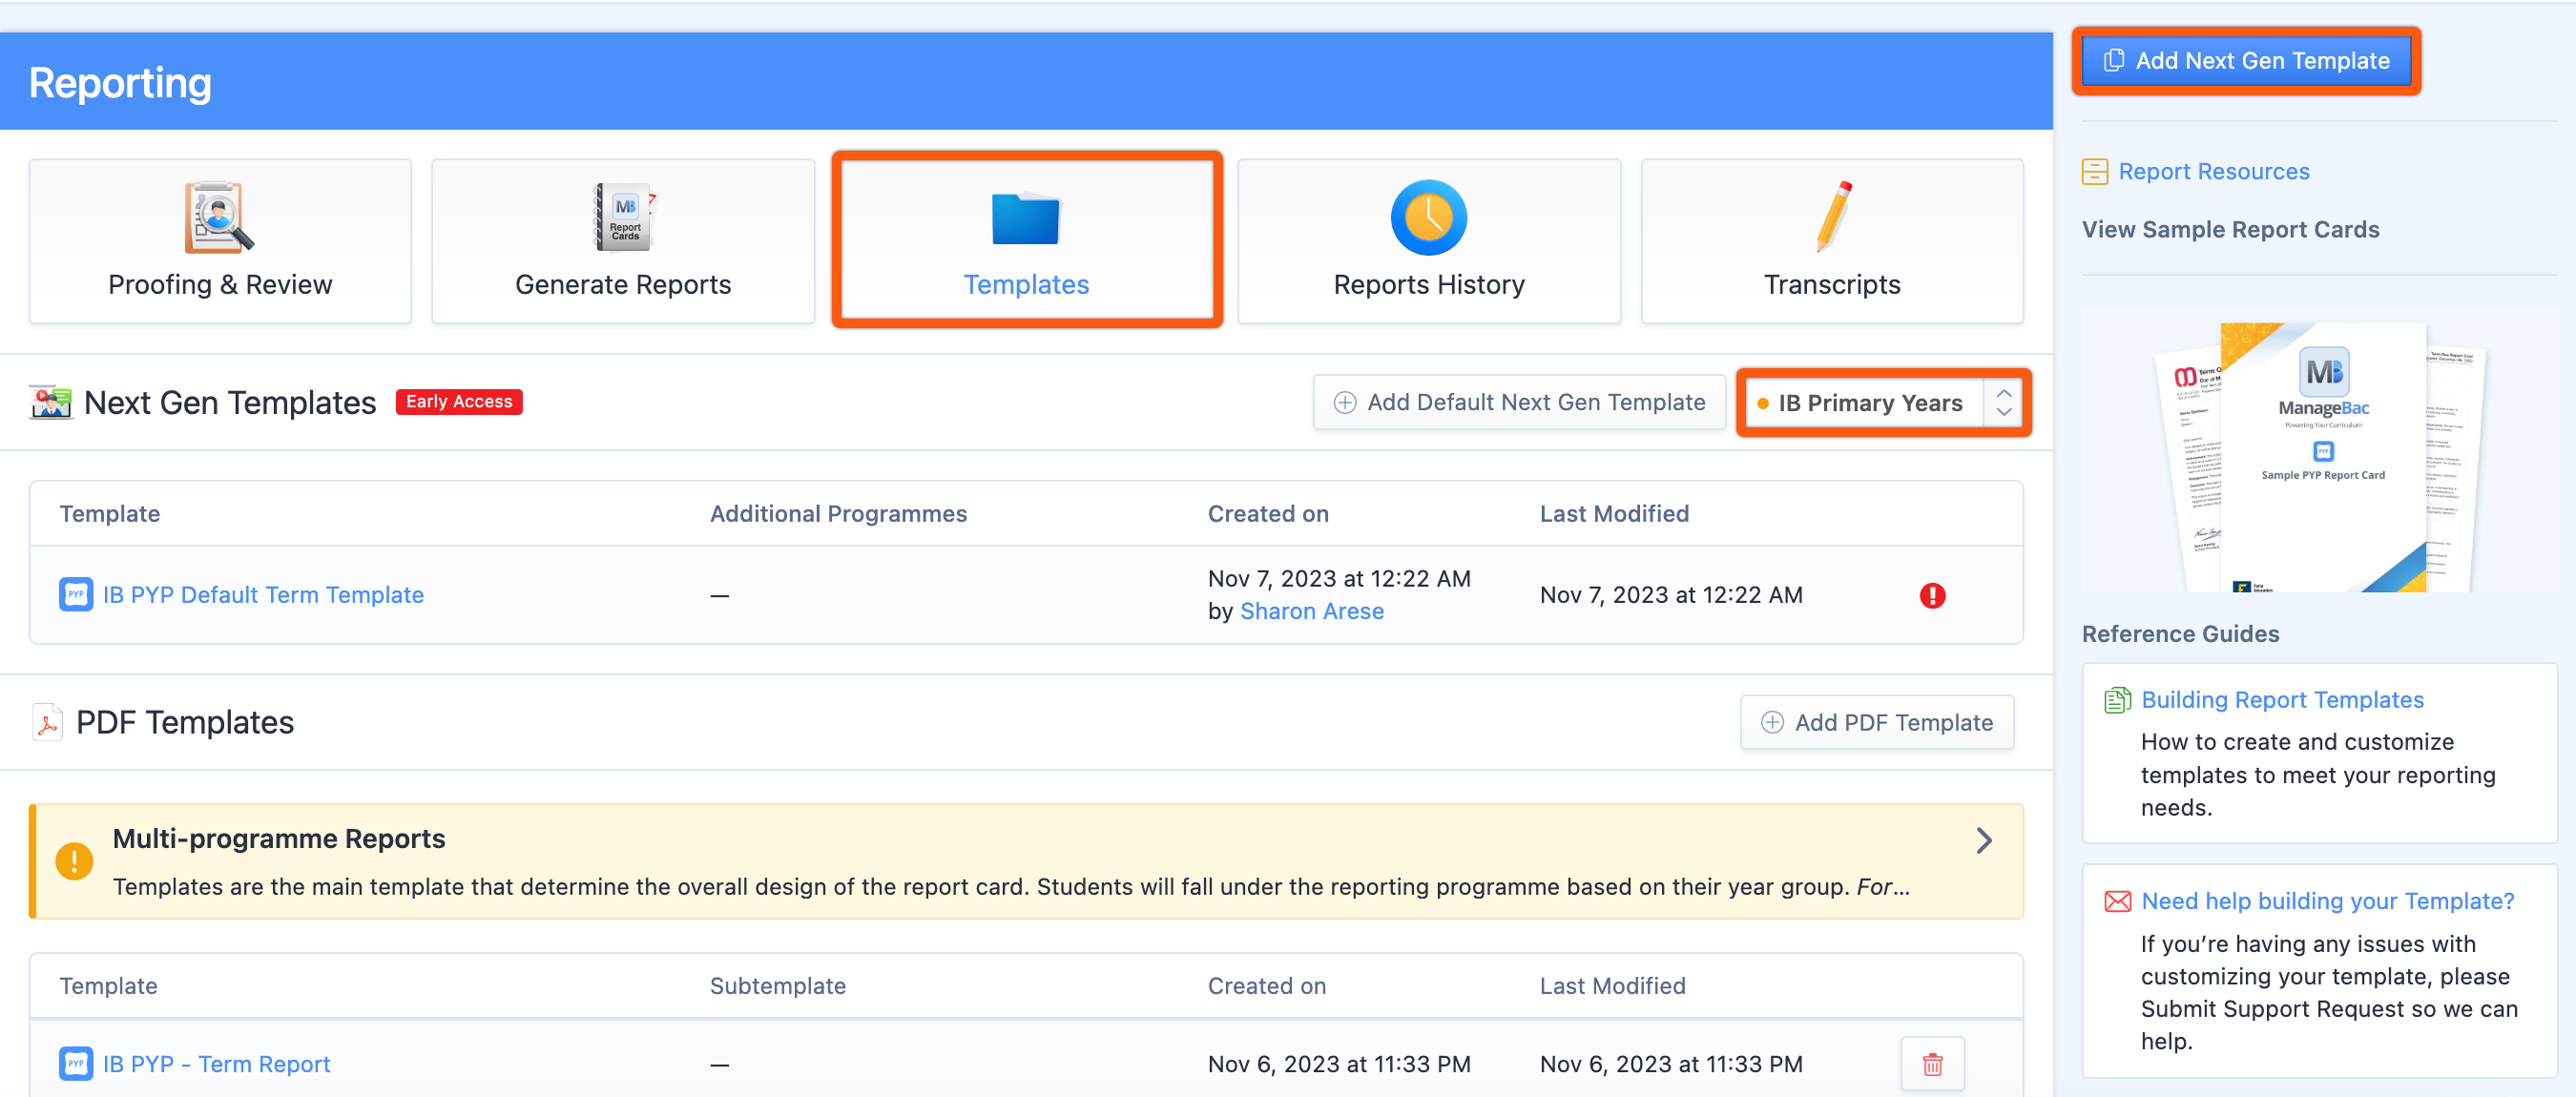Click the Reports History clock icon
The width and height of the screenshot is (2576, 1097).
(x=1429, y=217)
